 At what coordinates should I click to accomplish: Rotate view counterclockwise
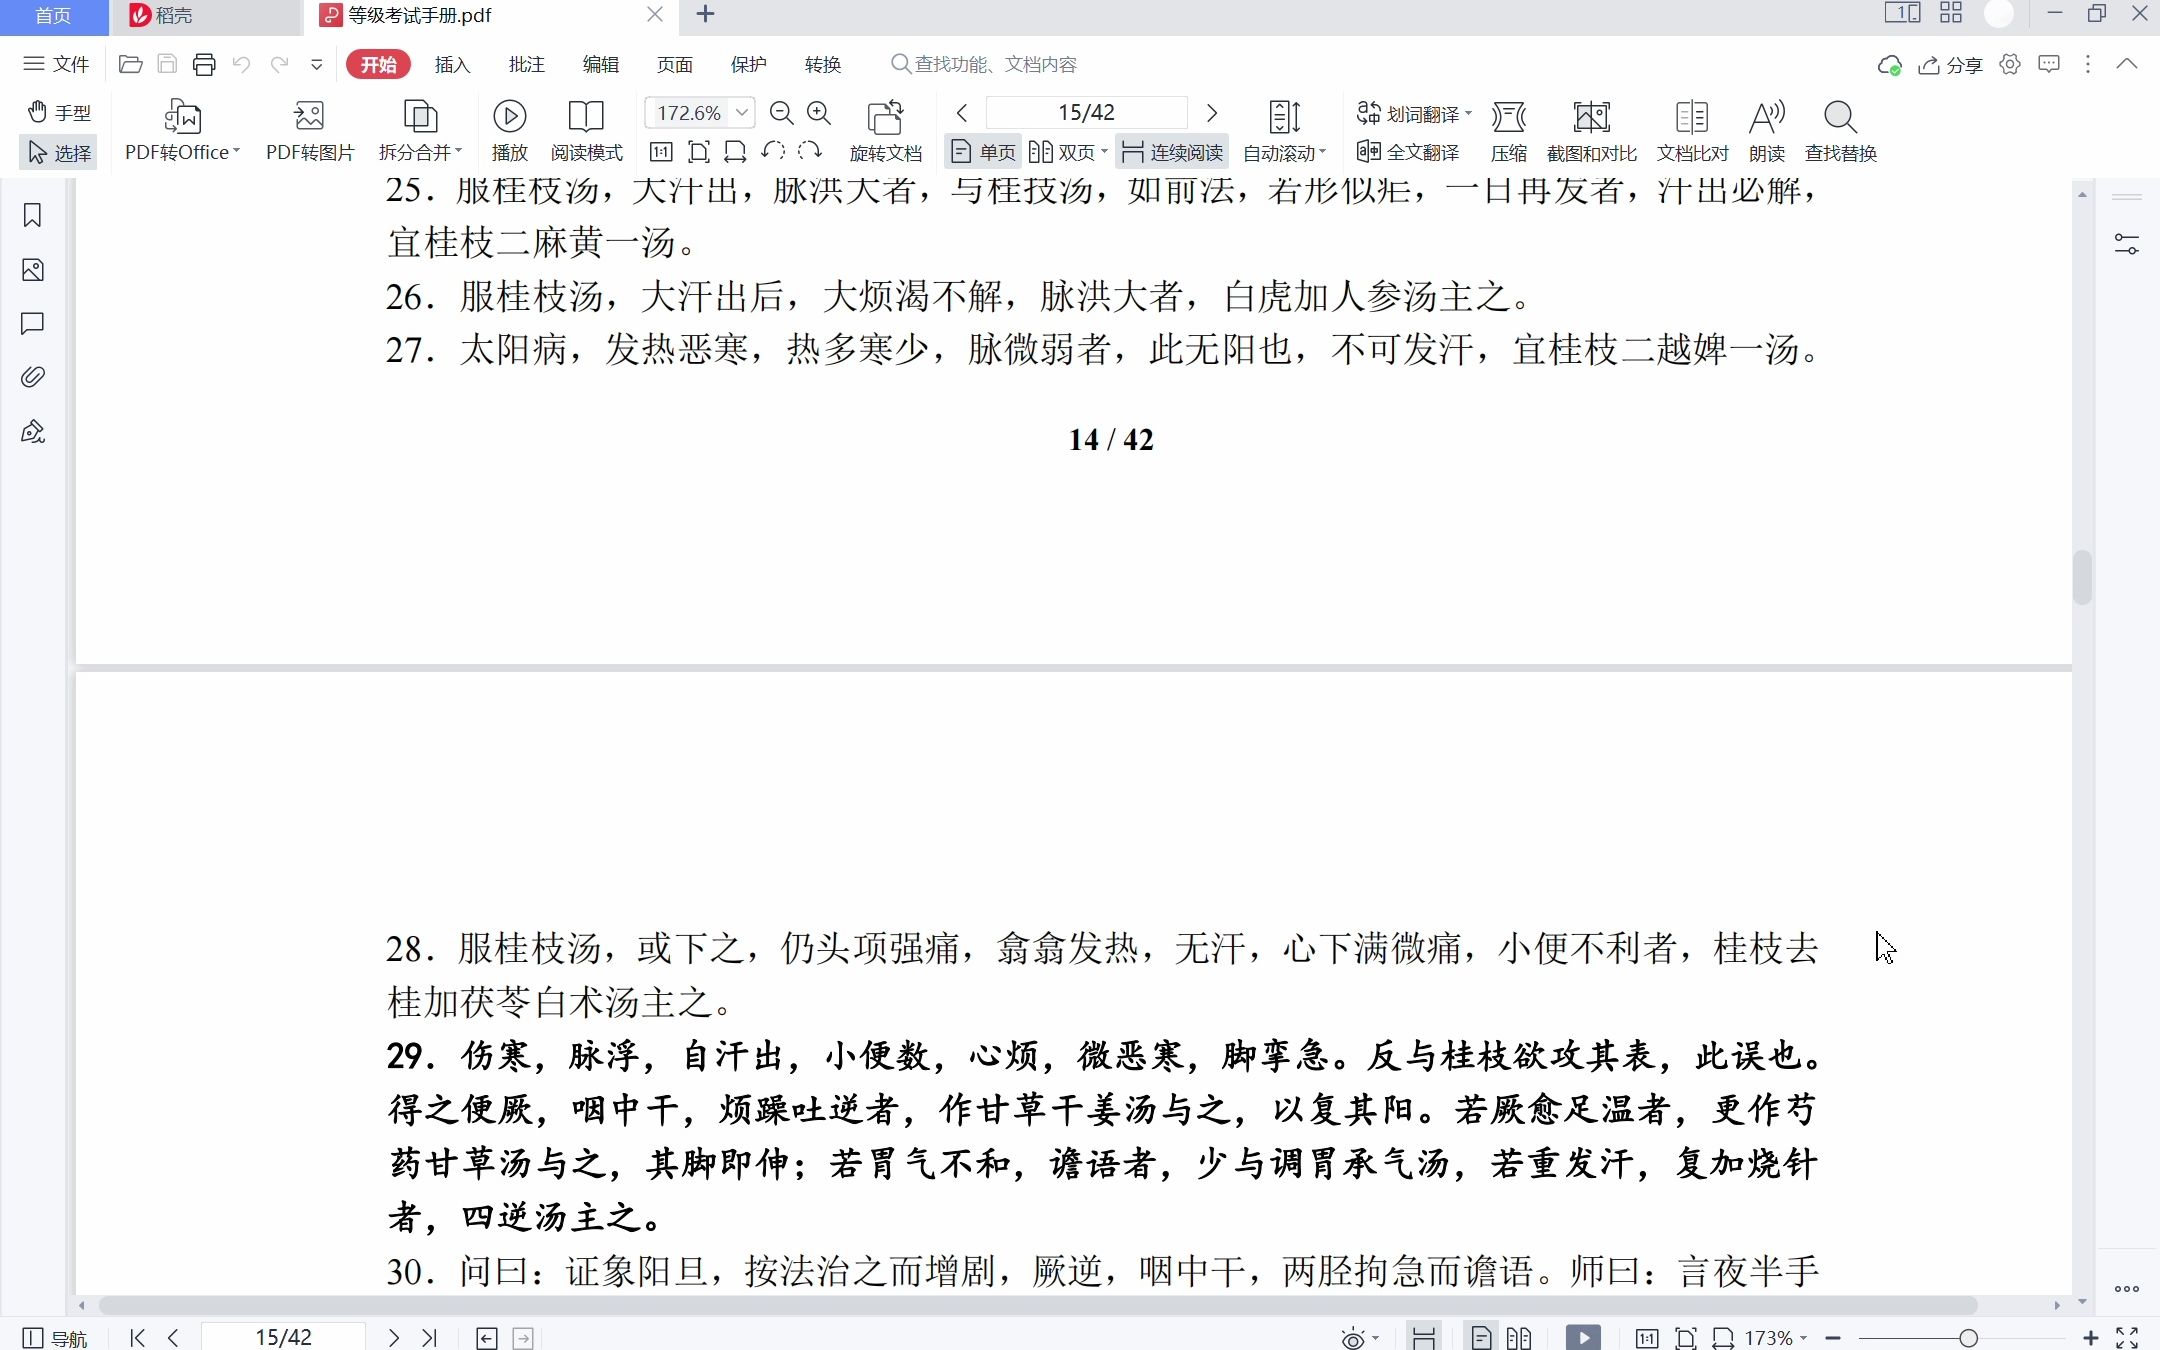tap(773, 151)
